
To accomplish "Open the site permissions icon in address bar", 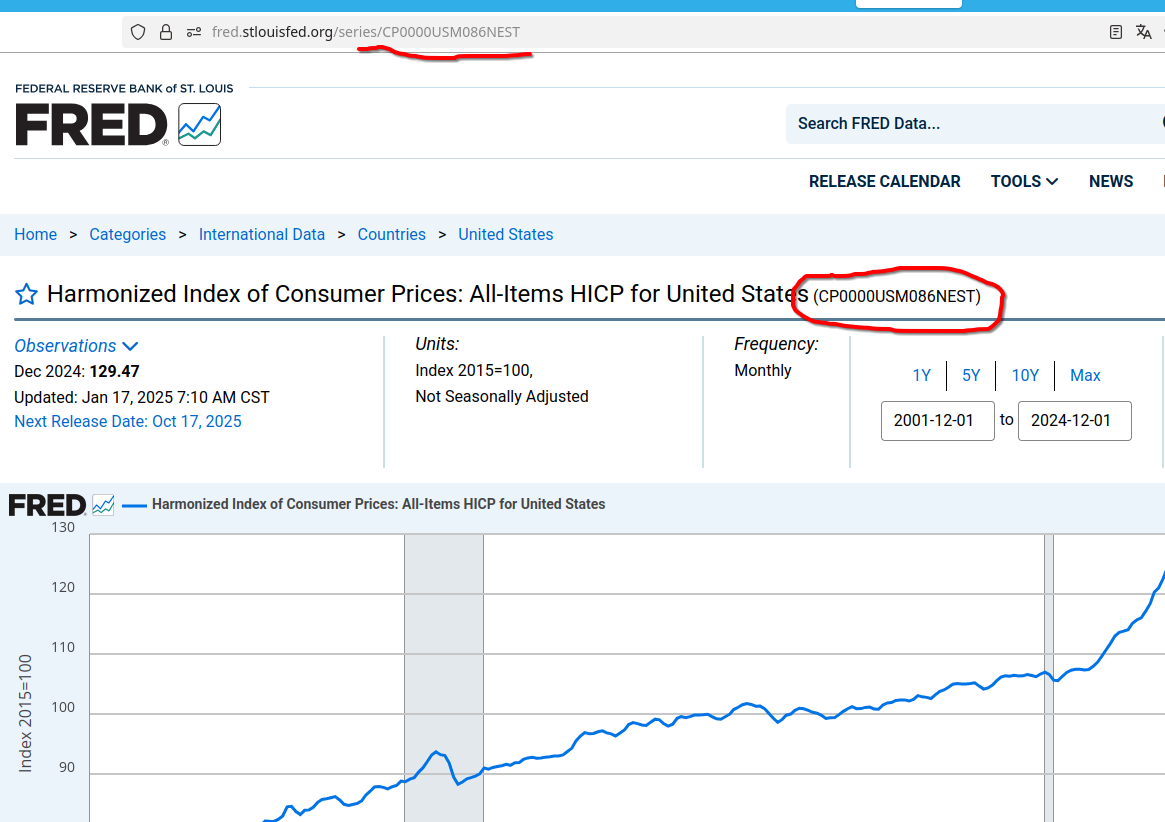I will tap(194, 32).
